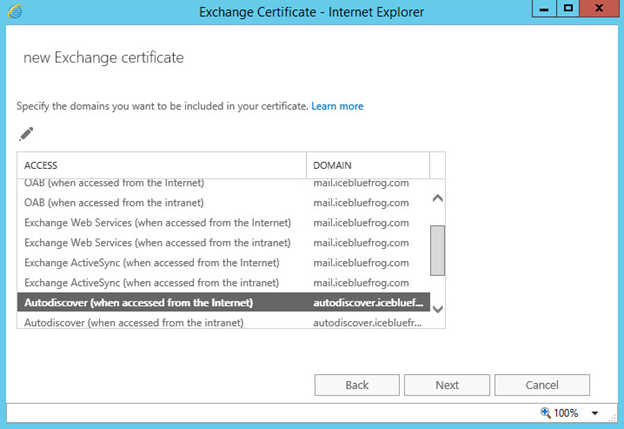Maximize the Exchange Certificate window
The image size is (624, 429).
568,8
